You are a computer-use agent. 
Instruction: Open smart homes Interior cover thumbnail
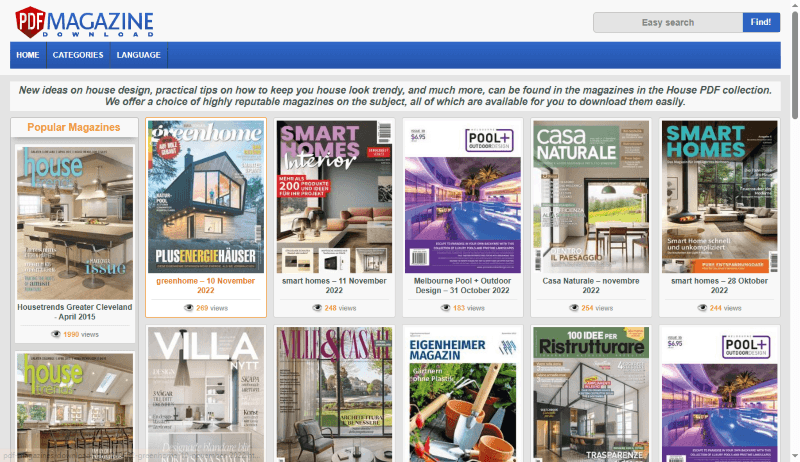334,197
